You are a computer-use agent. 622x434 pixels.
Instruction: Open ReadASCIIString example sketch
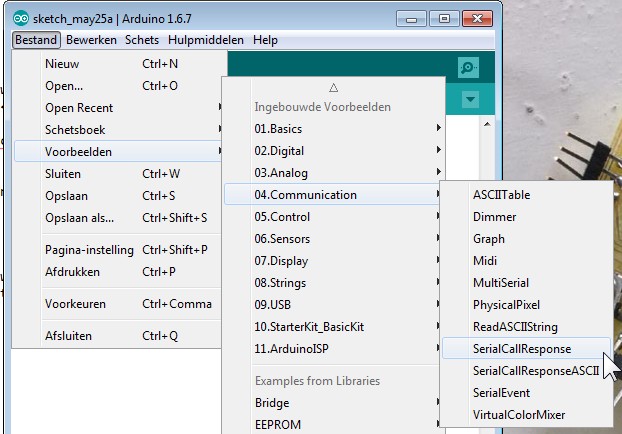526,327
